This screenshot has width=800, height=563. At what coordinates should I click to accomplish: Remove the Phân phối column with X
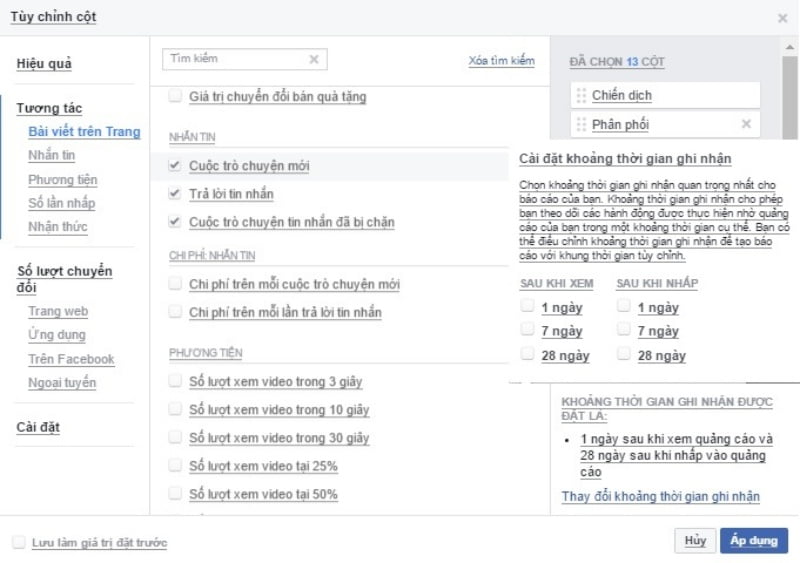[x=745, y=124]
